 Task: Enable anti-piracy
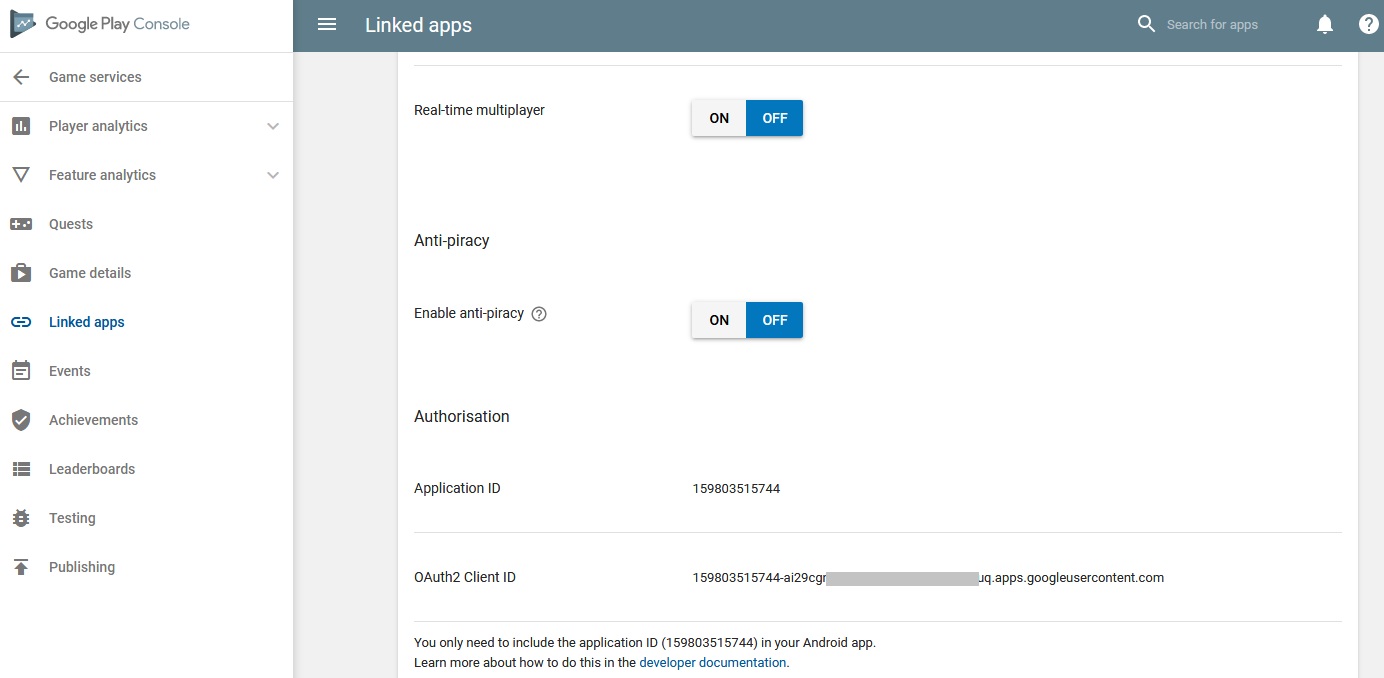(717, 319)
